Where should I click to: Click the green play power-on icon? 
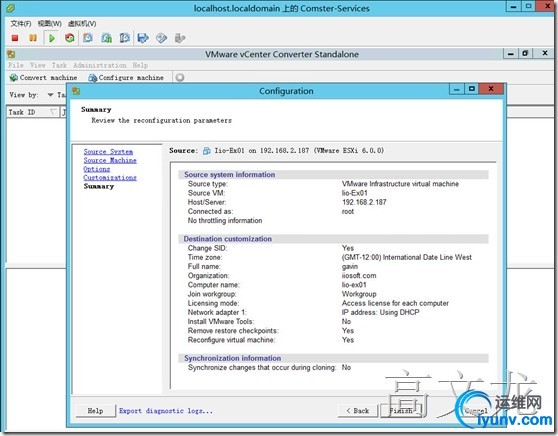point(52,38)
